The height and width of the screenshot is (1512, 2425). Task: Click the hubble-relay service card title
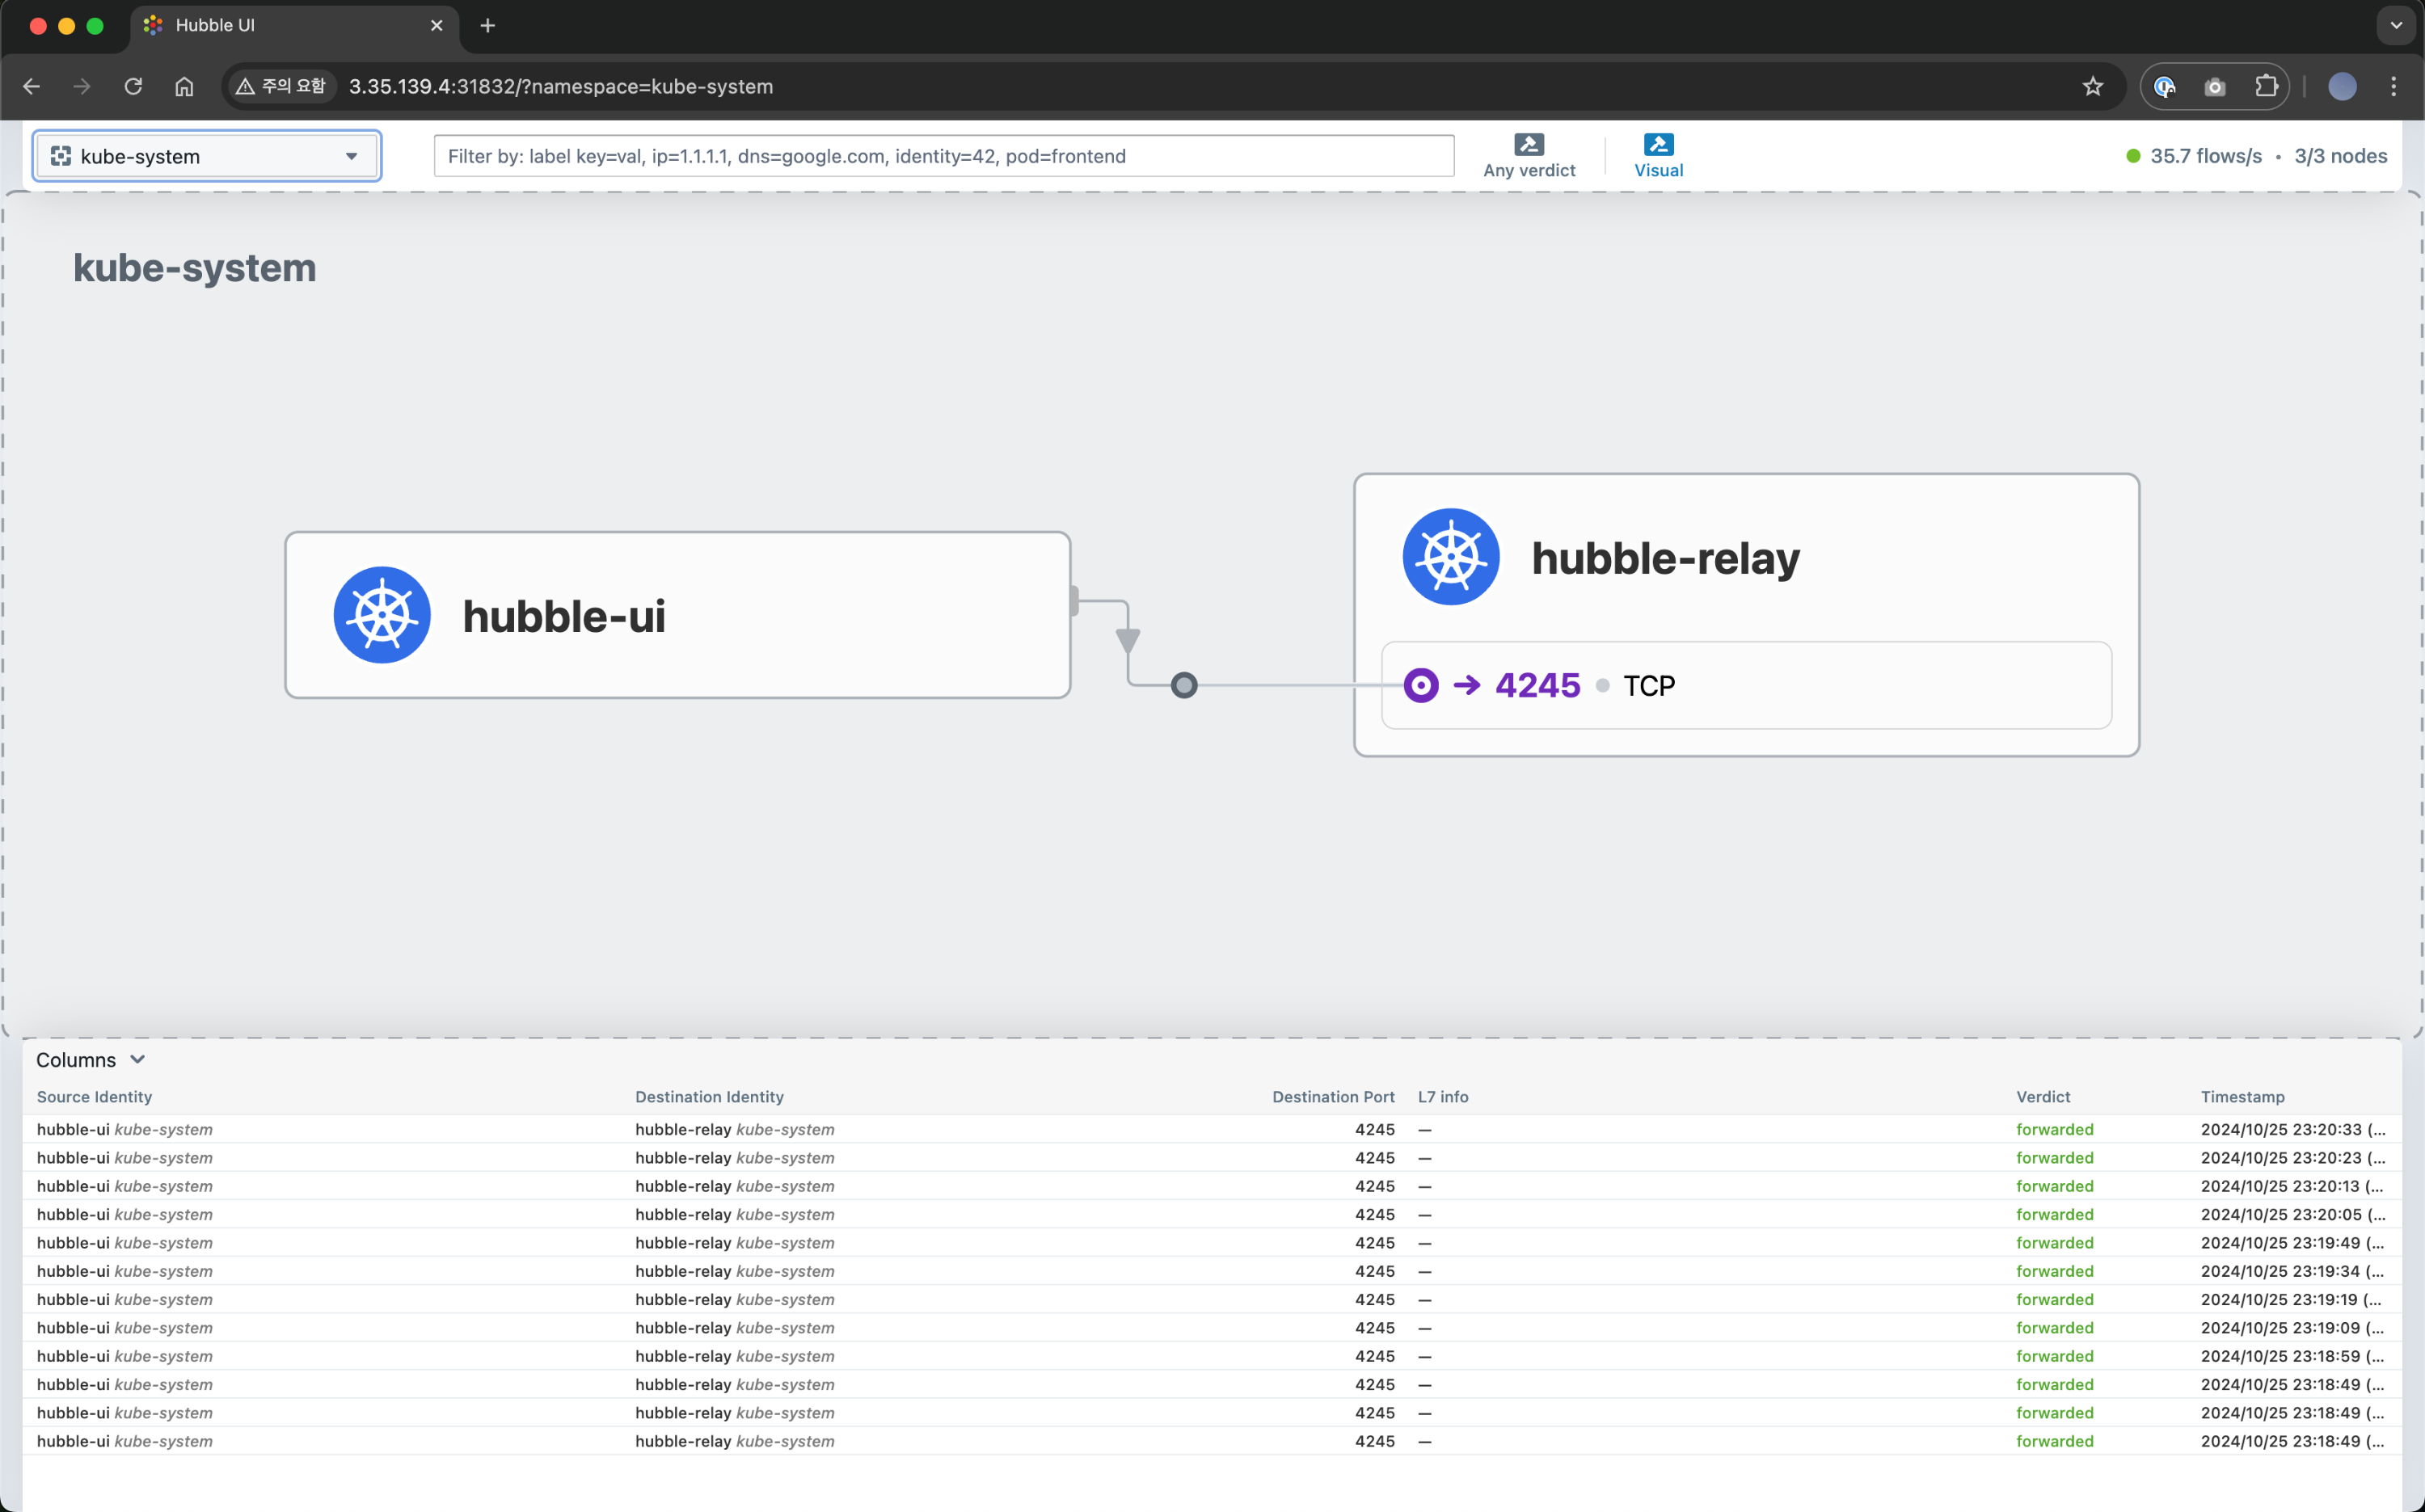click(x=1665, y=558)
